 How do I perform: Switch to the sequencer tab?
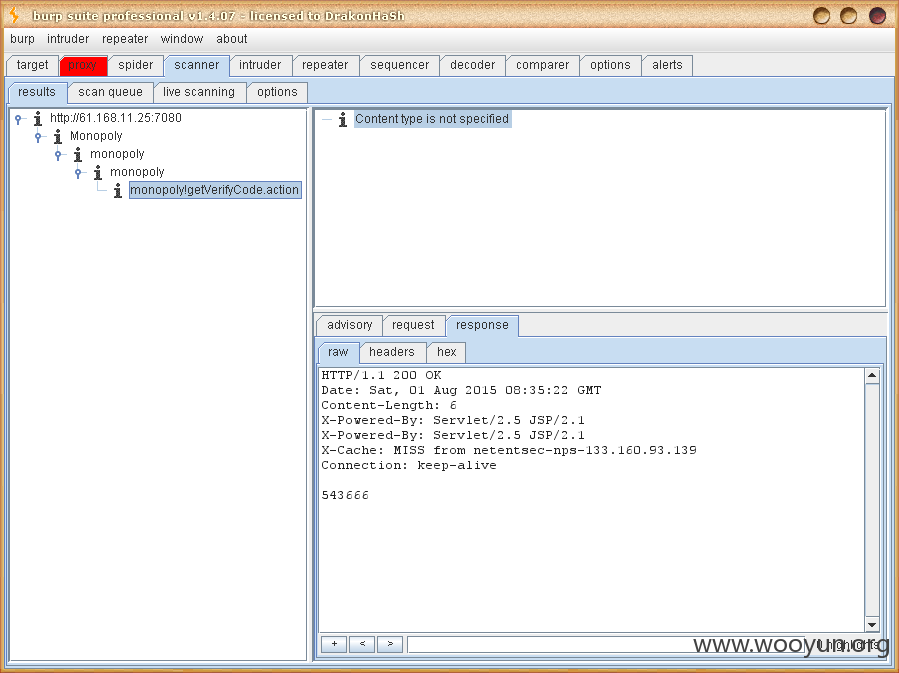click(x=400, y=65)
